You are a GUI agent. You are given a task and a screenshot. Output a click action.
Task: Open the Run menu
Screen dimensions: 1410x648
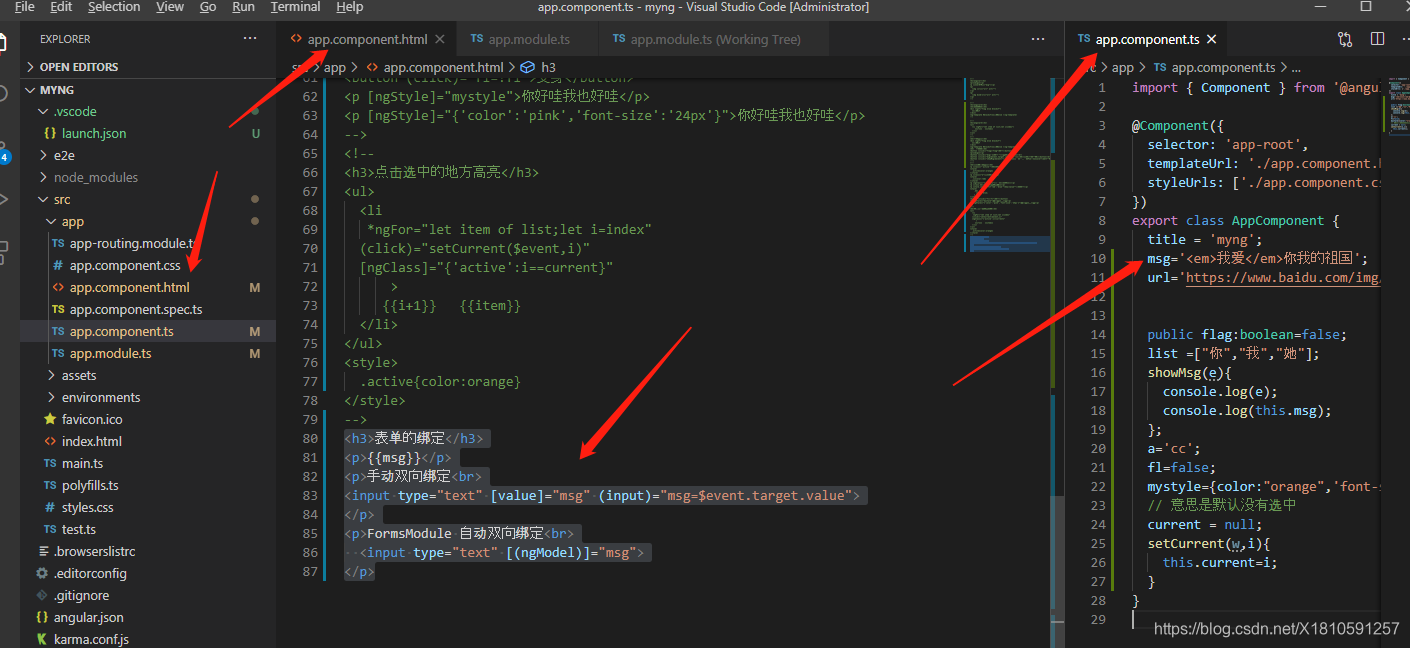243,7
